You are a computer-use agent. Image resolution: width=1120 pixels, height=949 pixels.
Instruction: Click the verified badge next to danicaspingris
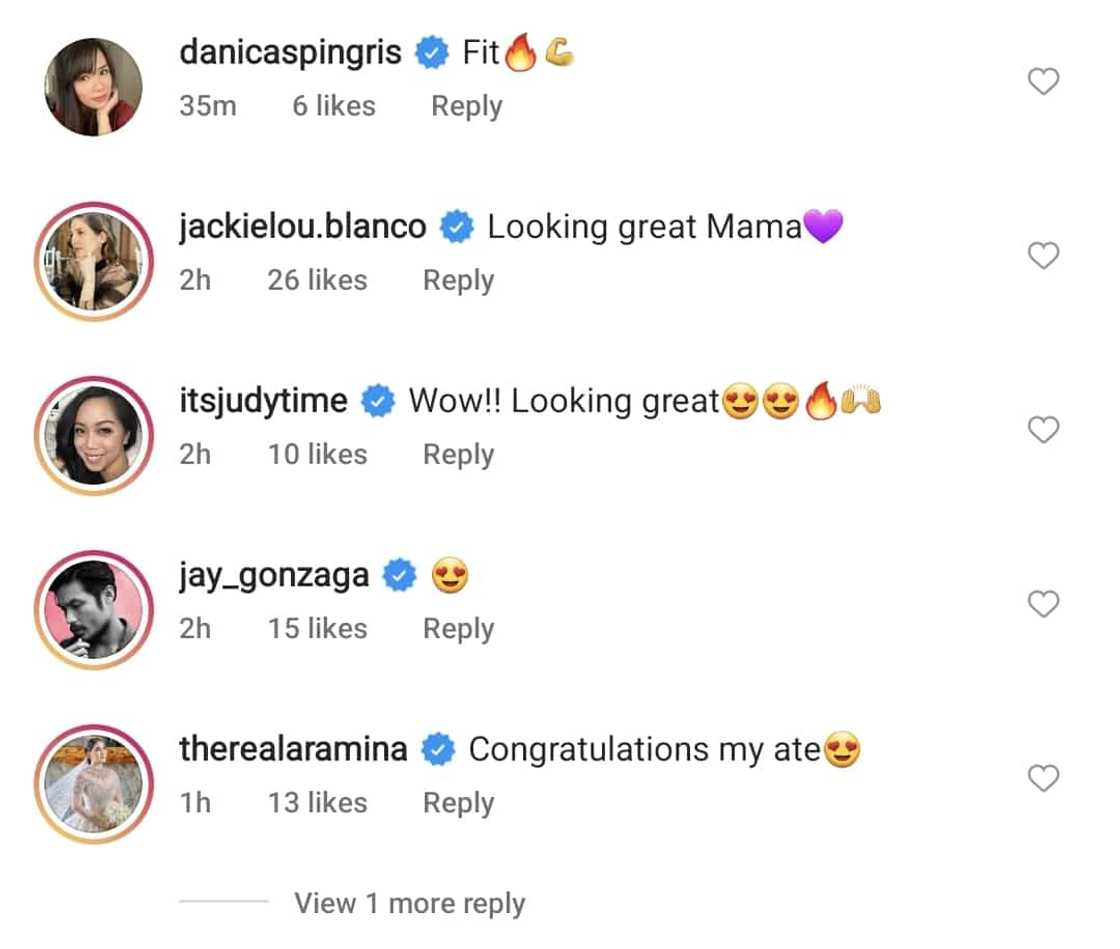(x=431, y=52)
